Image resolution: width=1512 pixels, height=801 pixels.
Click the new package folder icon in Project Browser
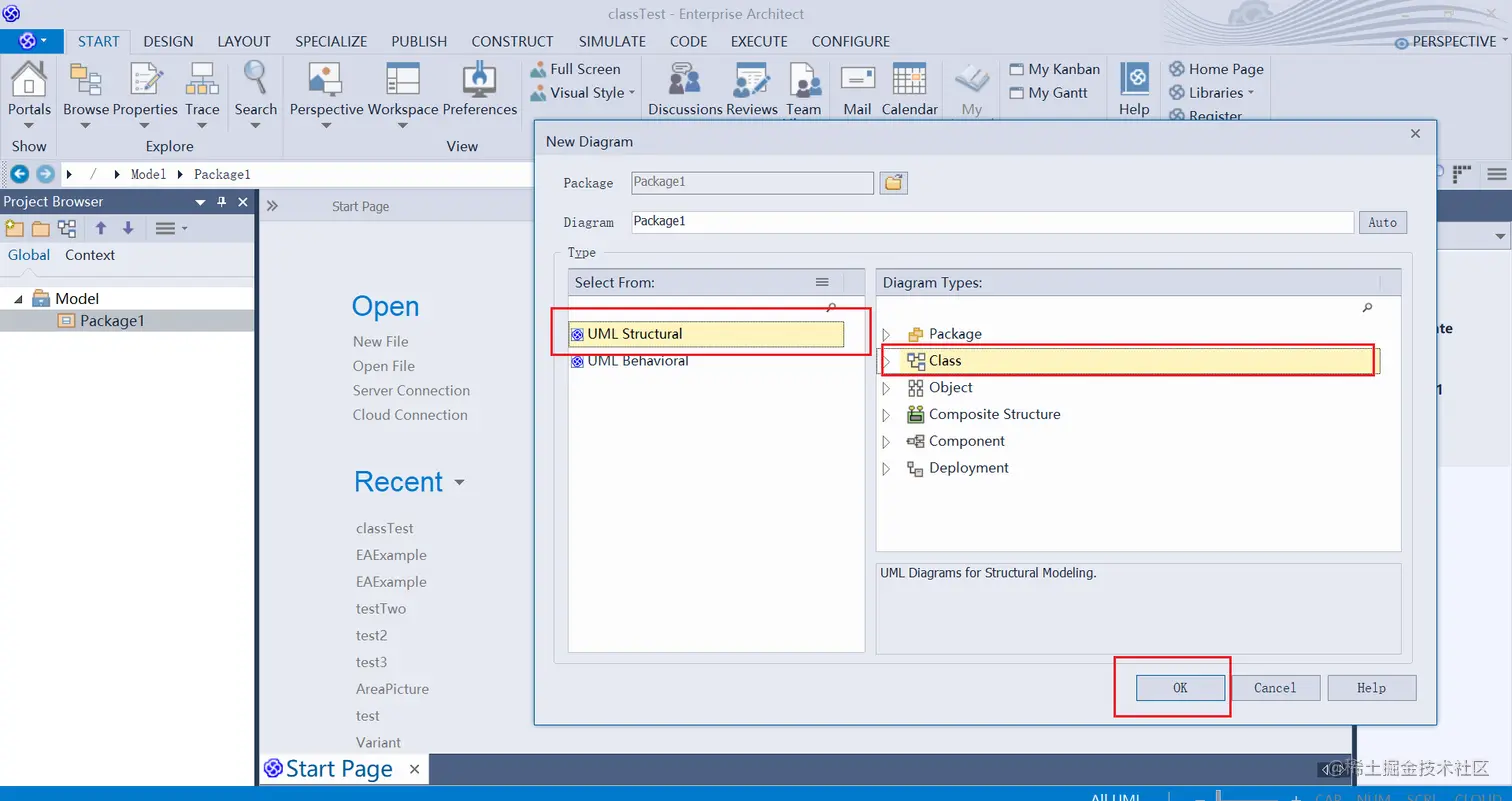[41, 228]
